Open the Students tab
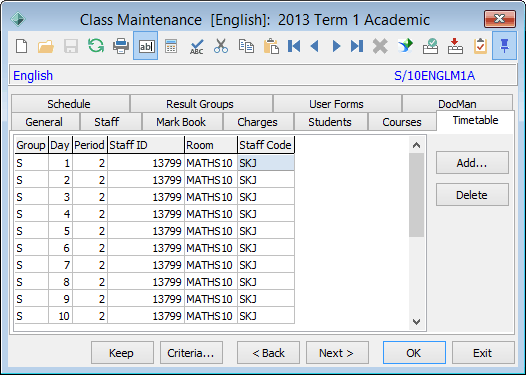Viewport: 526px width, 375px height. coord(330,122)
